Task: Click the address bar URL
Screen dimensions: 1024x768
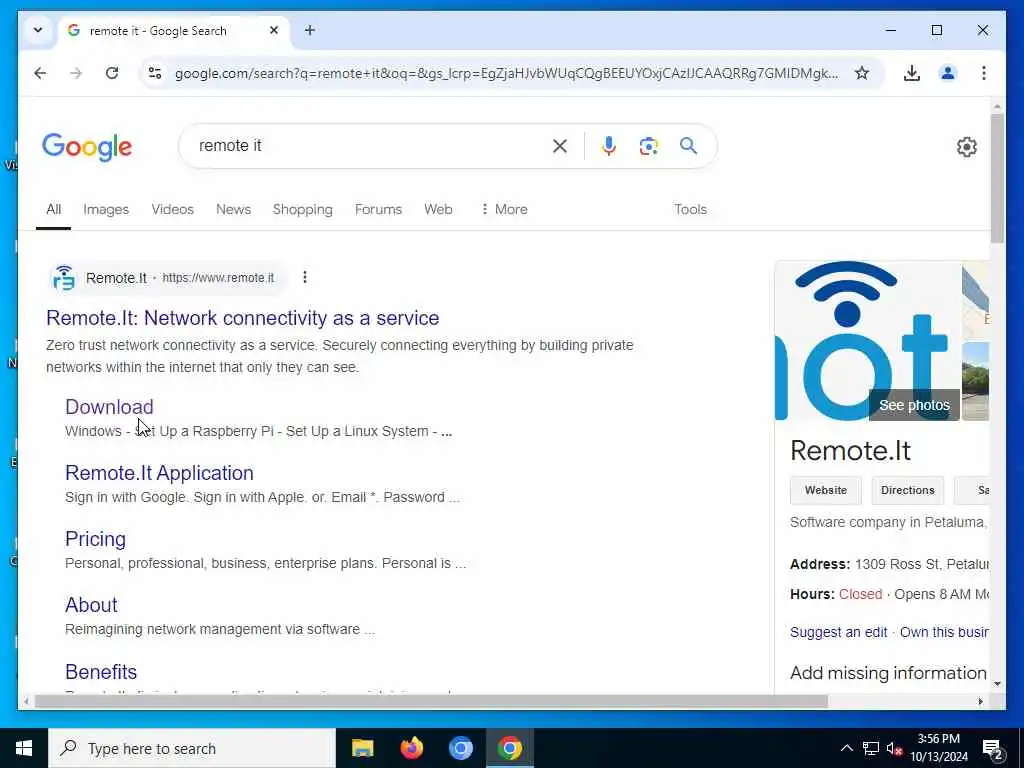Action: (506, 73)
